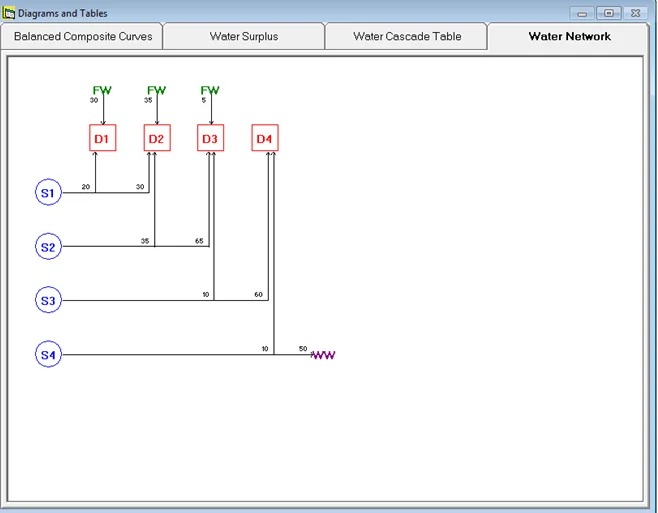Close the Diagrams and Tables window
The height and width of the screenshot is (513, 658).
[x=637, y=13]
